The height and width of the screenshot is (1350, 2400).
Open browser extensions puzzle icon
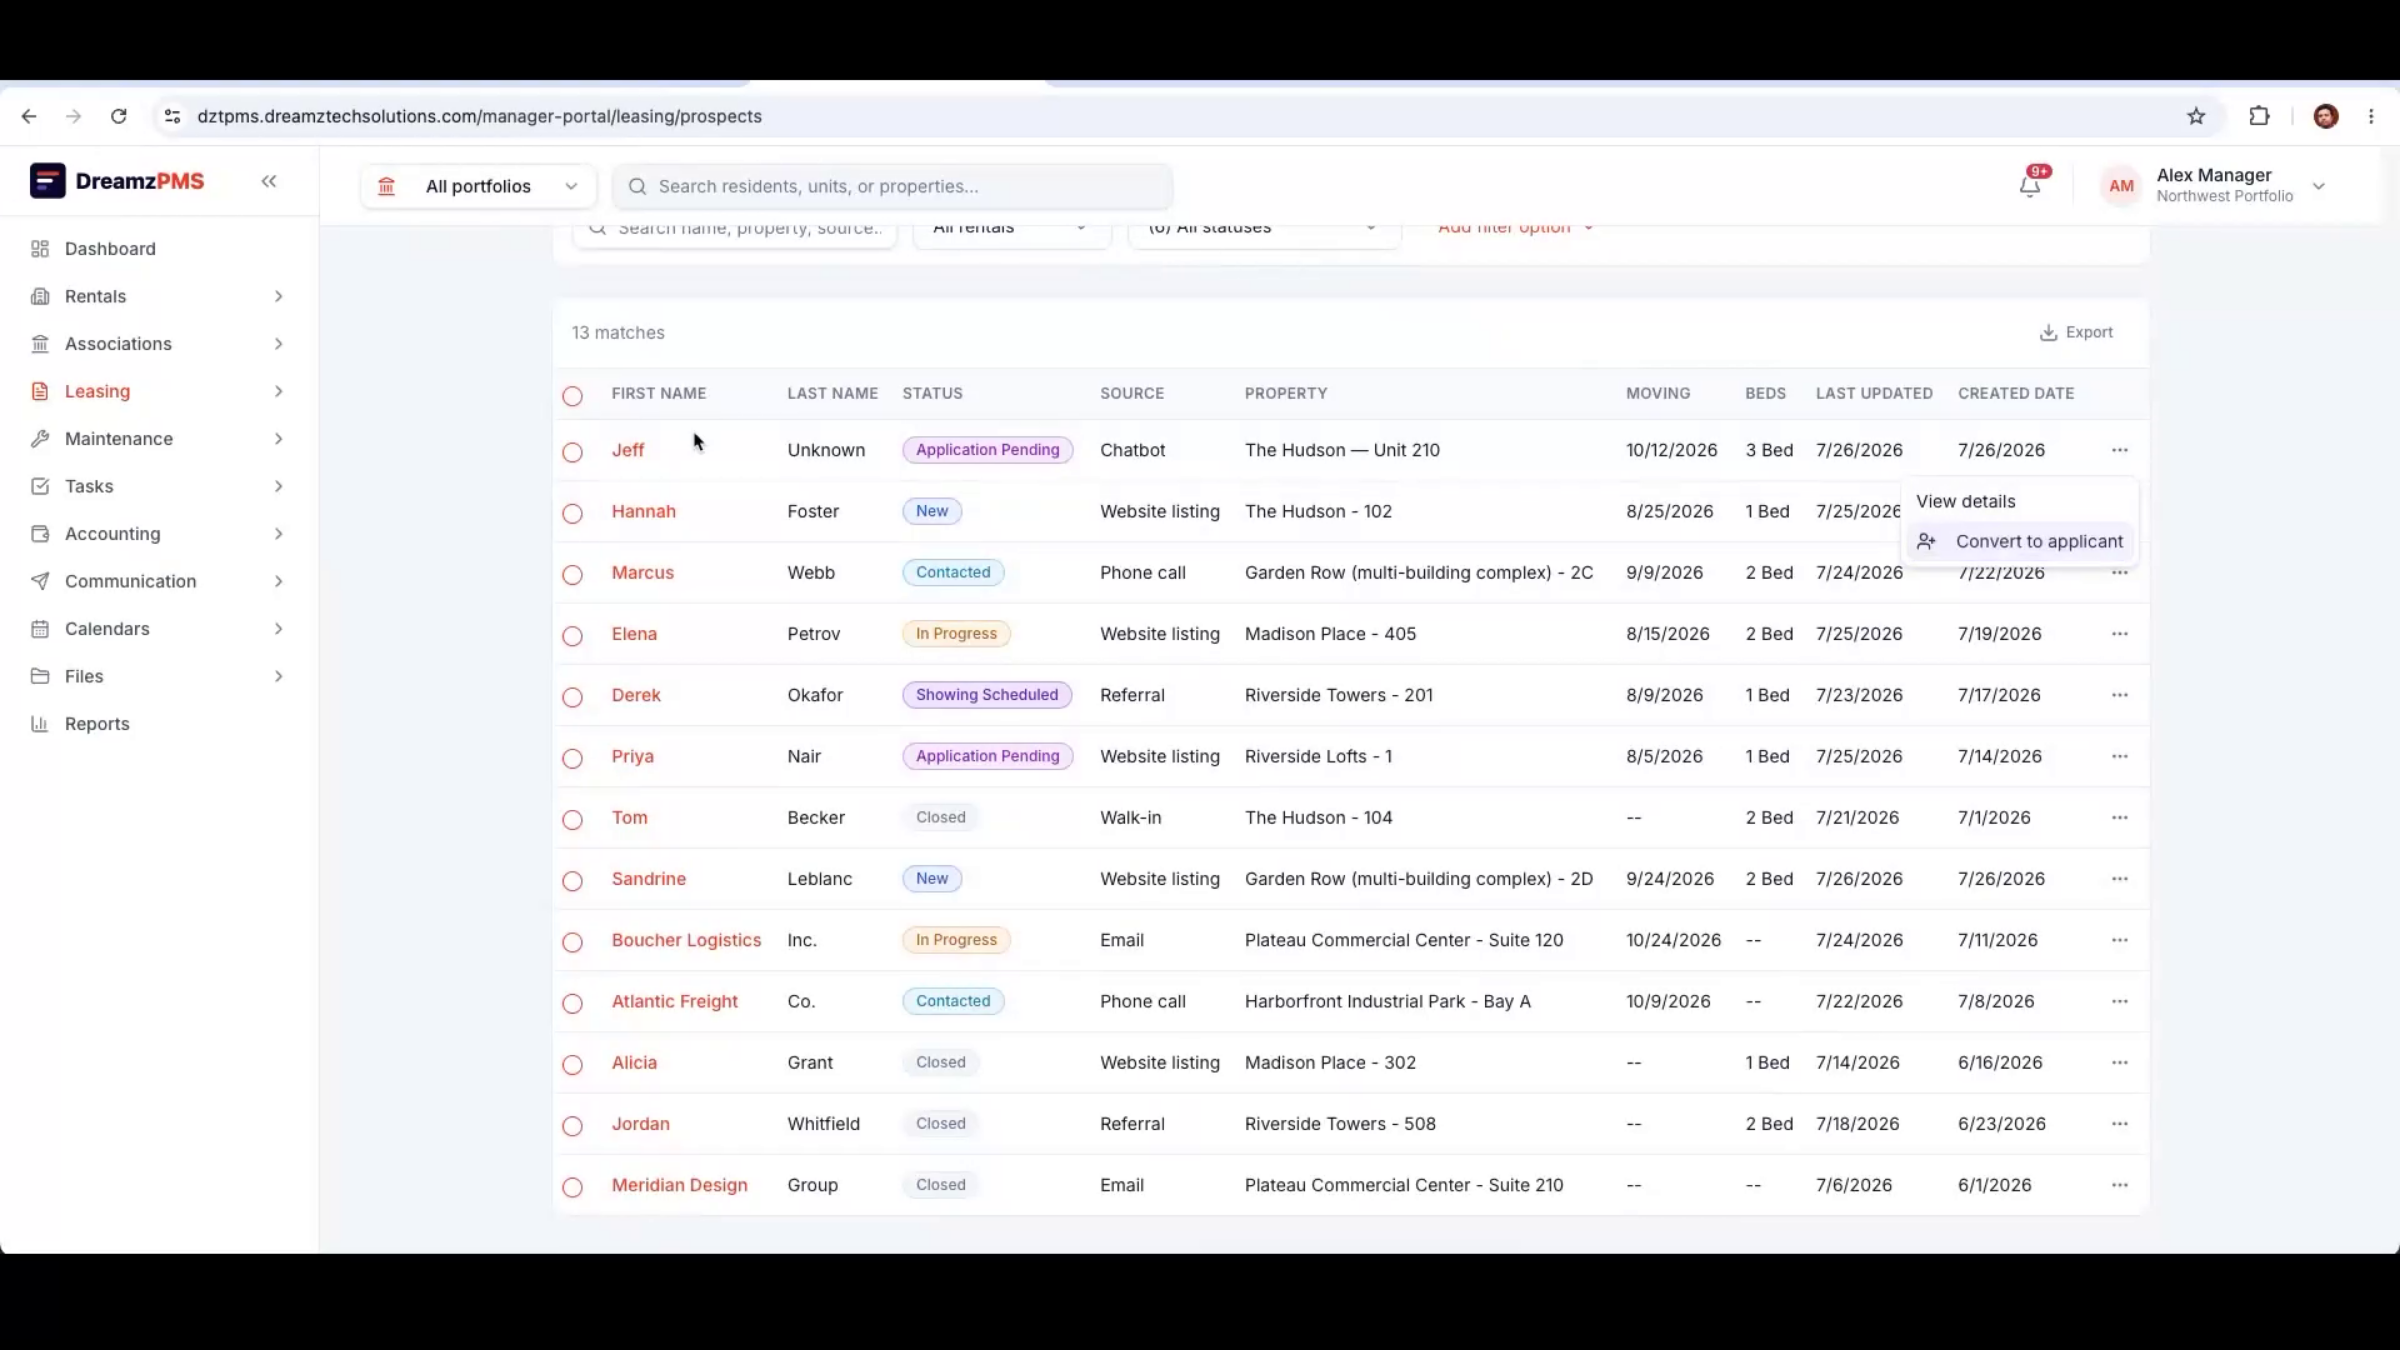coord(2259,116)
